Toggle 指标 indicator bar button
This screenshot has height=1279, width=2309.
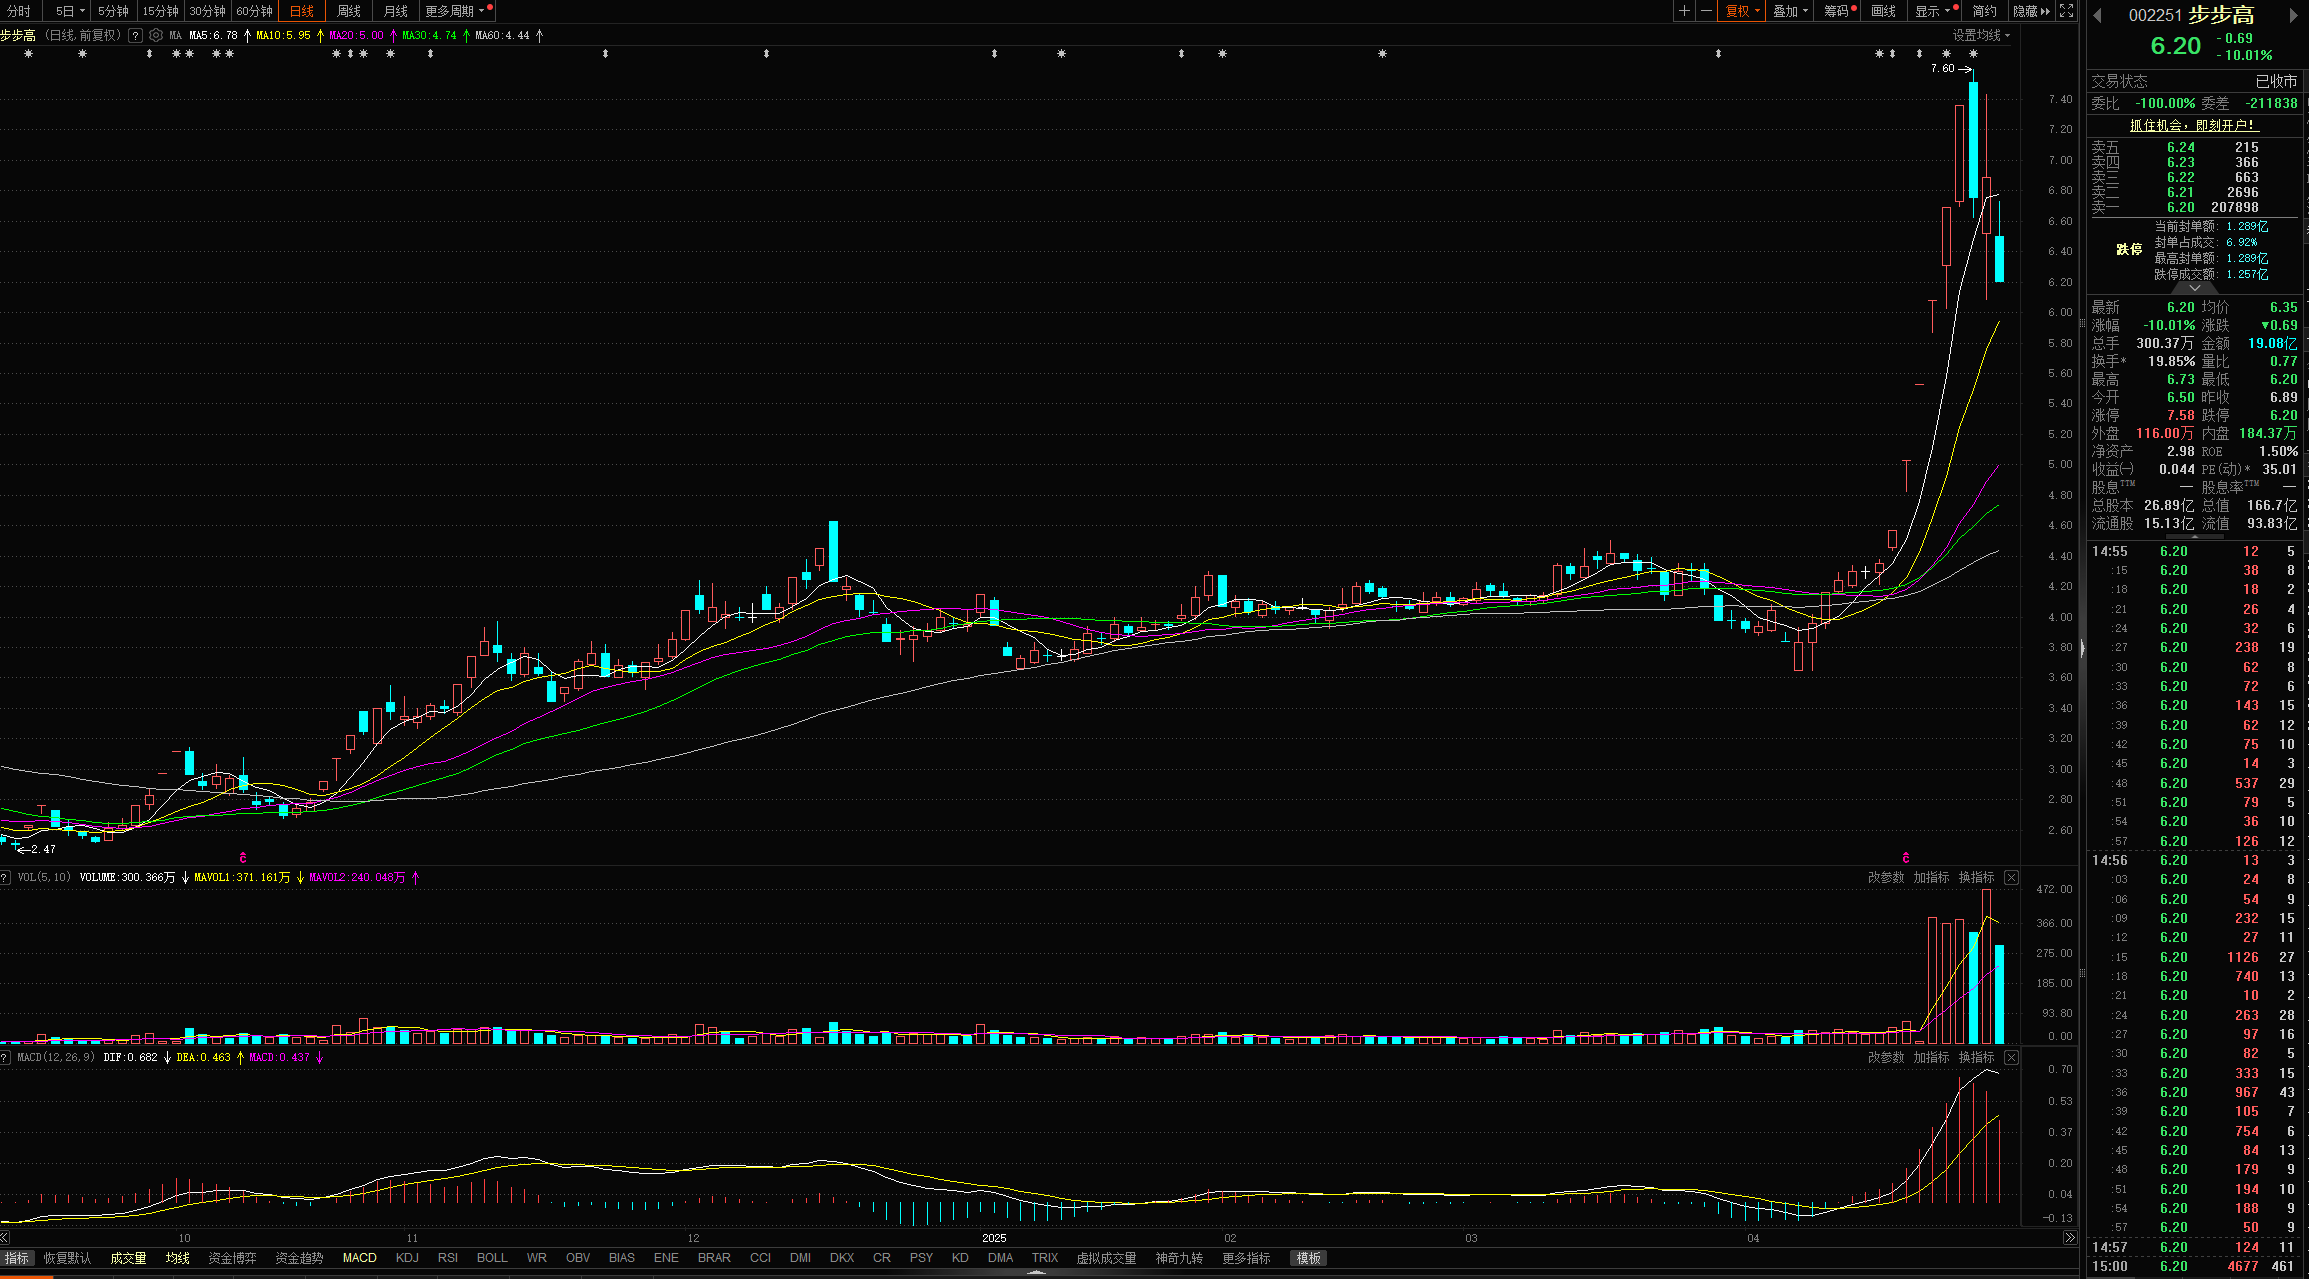[17, 1258]
